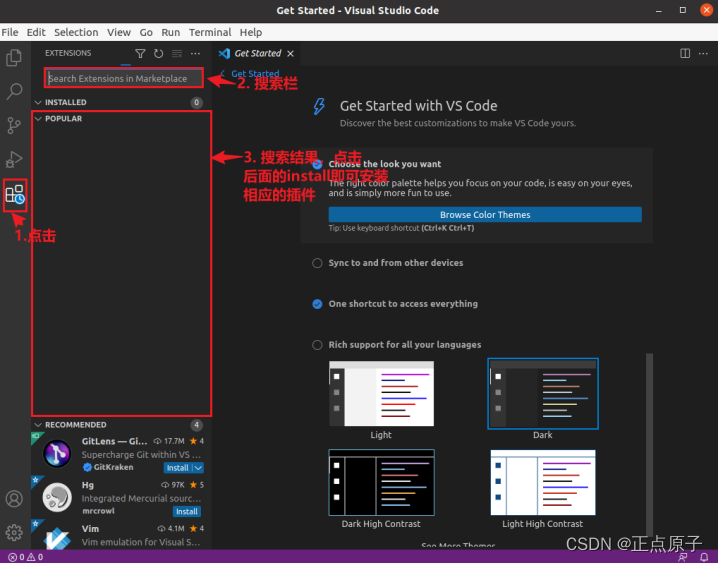Open the Run menu
Image resolution: width=719 pixels, height=563 pixels.
click(x=171, y=33)
